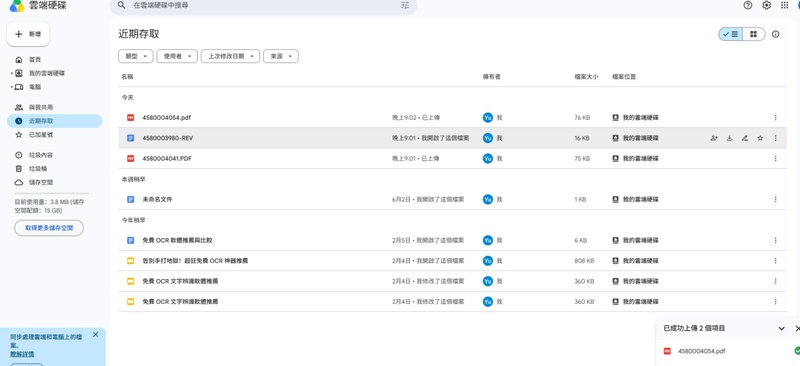
Task: Click the storage usage progress bar
Action: (x=52, y=193)
